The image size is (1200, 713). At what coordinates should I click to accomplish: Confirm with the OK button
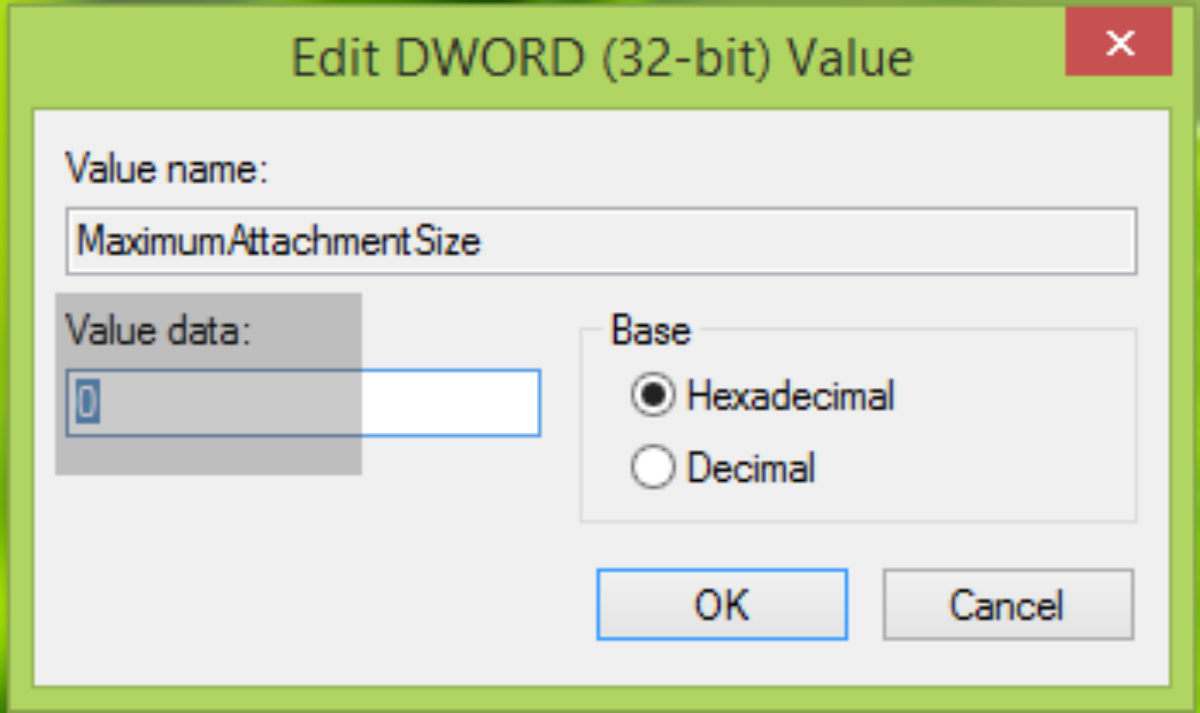[722, 605]
